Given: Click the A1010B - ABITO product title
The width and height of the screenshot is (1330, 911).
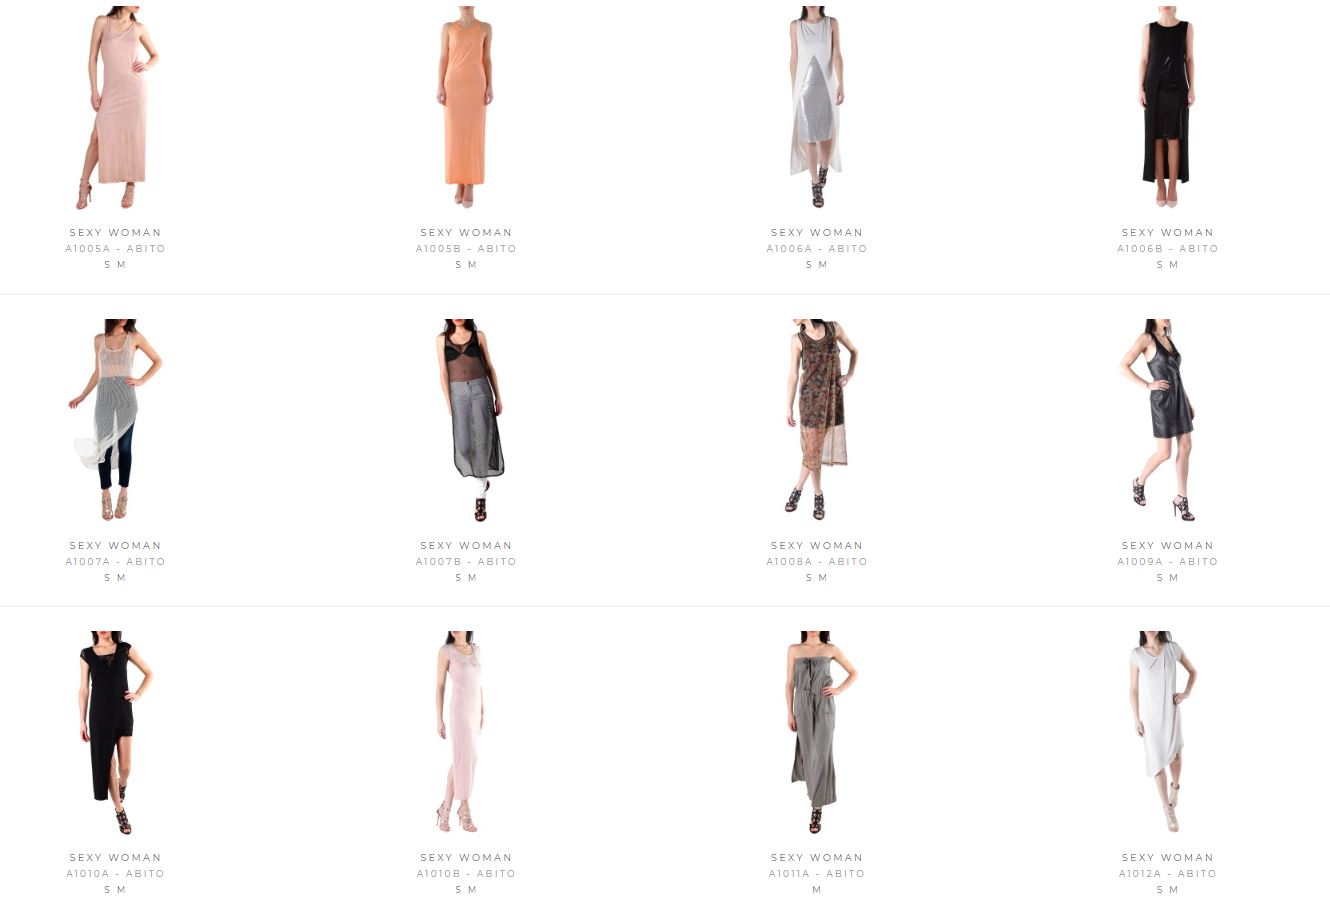Looking at the screenshot, I should [466, 874].
